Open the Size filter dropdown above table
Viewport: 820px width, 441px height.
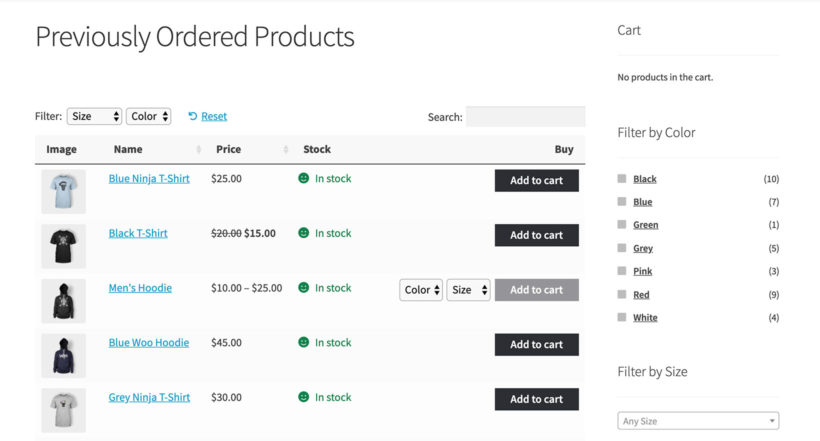pos(94,116)
